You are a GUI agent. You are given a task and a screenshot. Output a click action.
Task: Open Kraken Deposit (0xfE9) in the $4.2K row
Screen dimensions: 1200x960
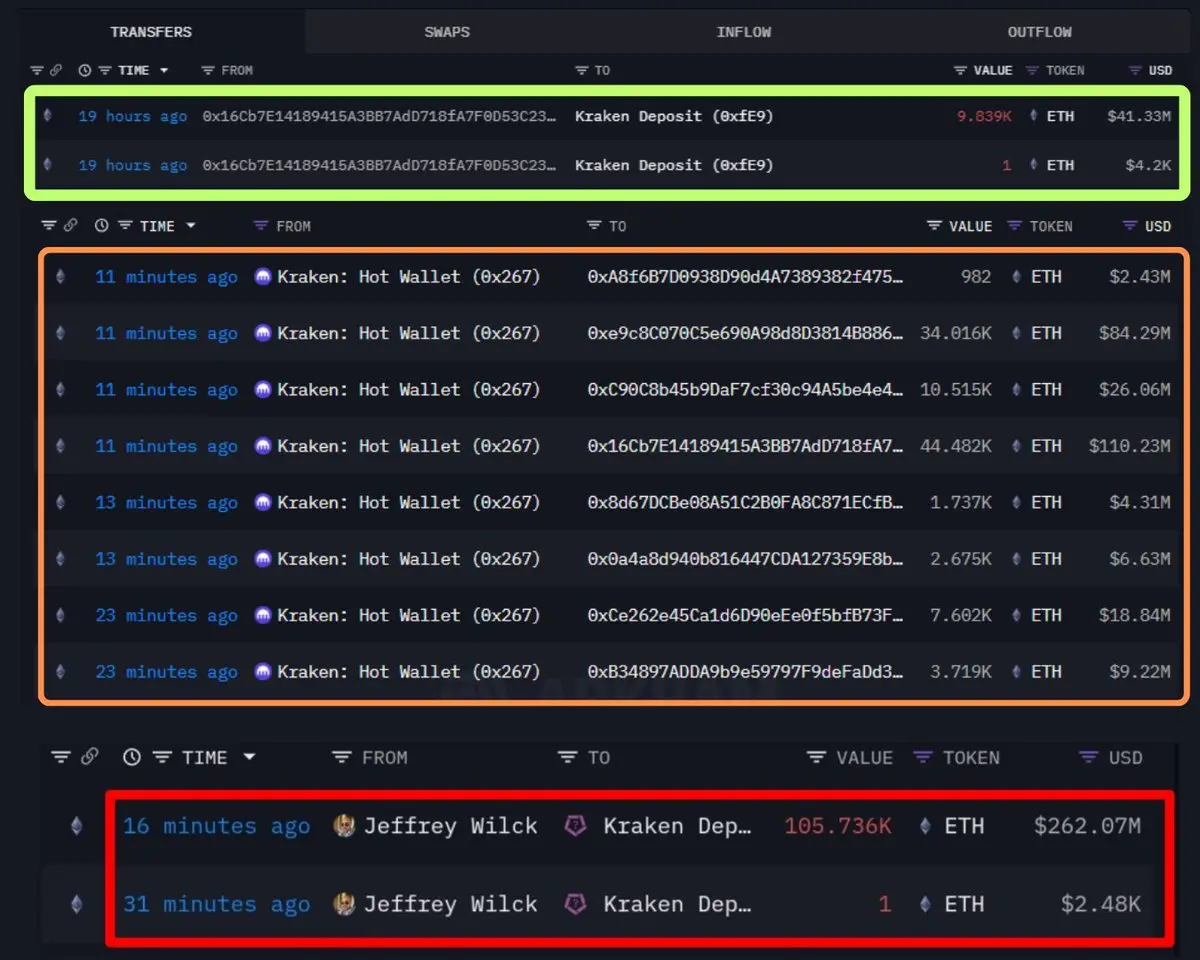pyautogui.click(x=674, y=165)
